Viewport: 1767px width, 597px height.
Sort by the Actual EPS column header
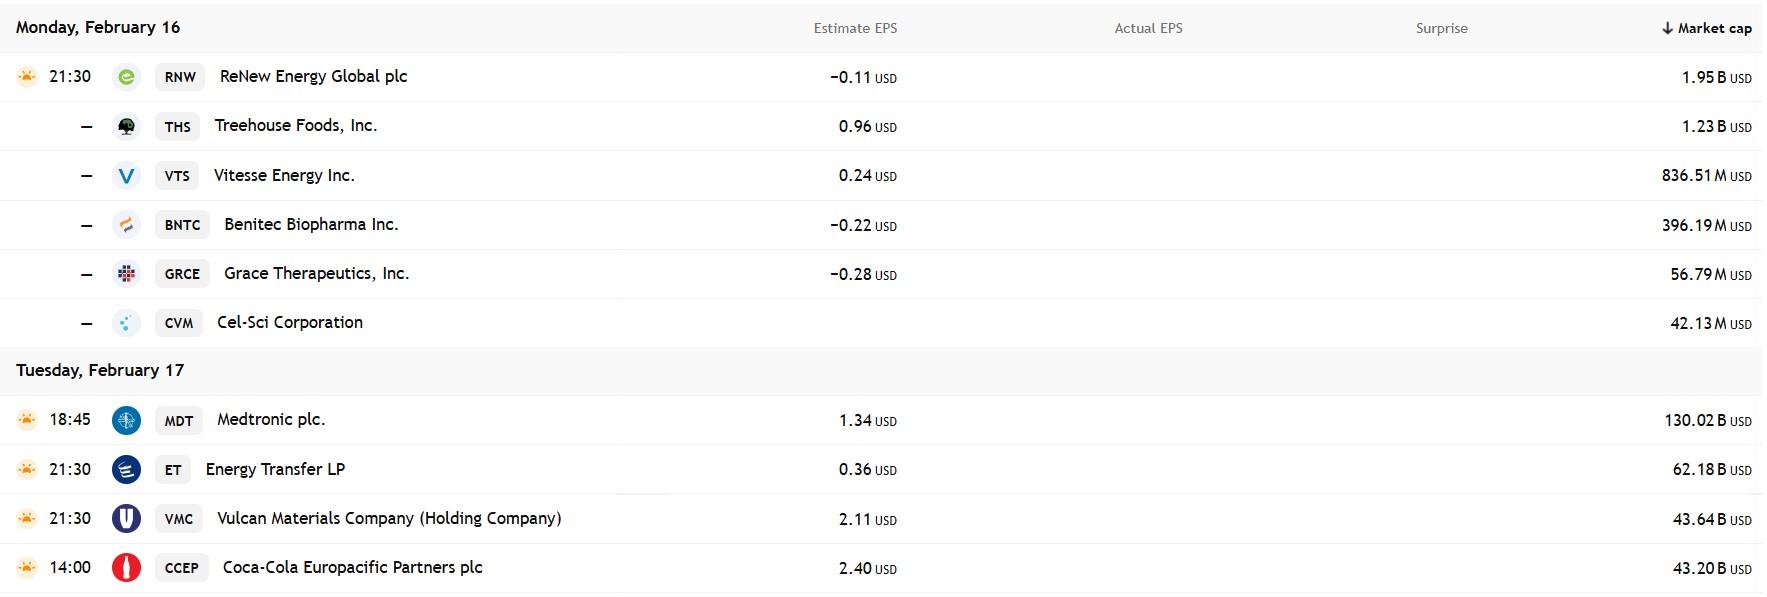[1148, 28]
